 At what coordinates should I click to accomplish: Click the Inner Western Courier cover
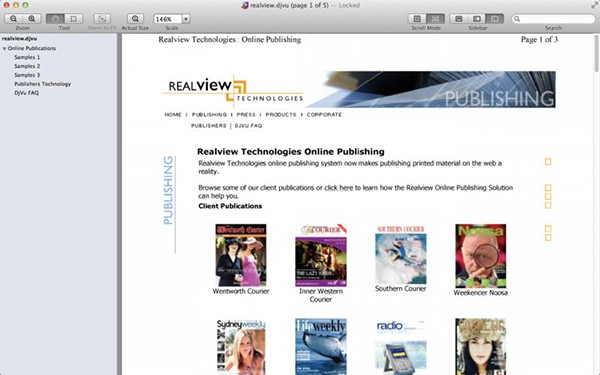coord(321,255)
